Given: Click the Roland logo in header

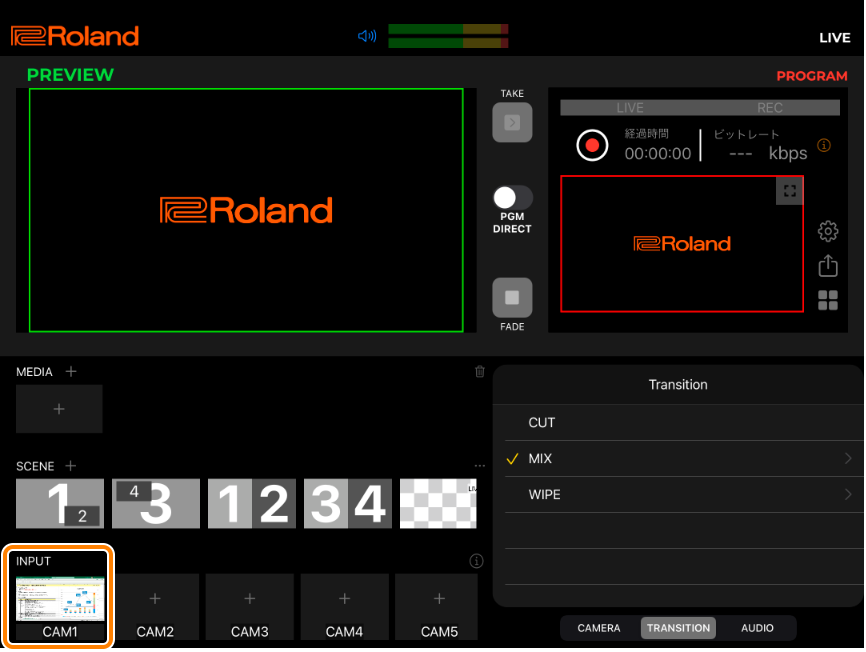Looking at the screenshot, I should [75, 36].
